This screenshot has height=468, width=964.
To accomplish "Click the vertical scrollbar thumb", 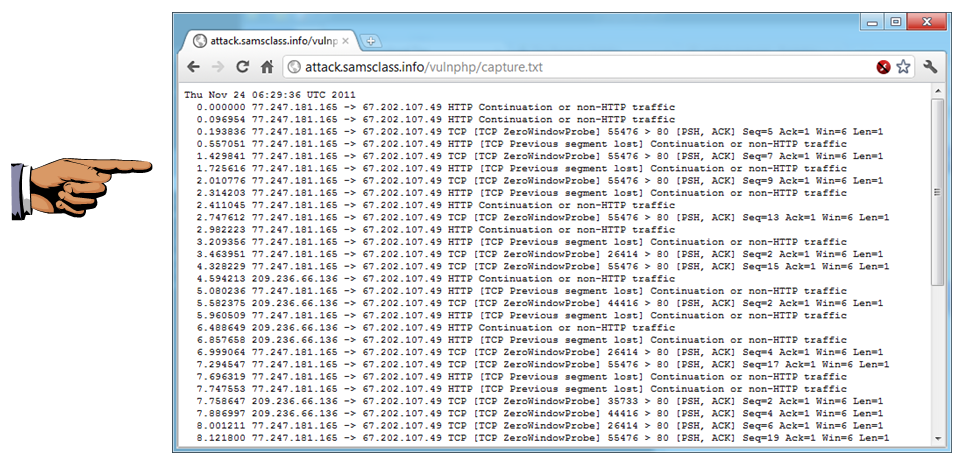I will tap(938, 192).
